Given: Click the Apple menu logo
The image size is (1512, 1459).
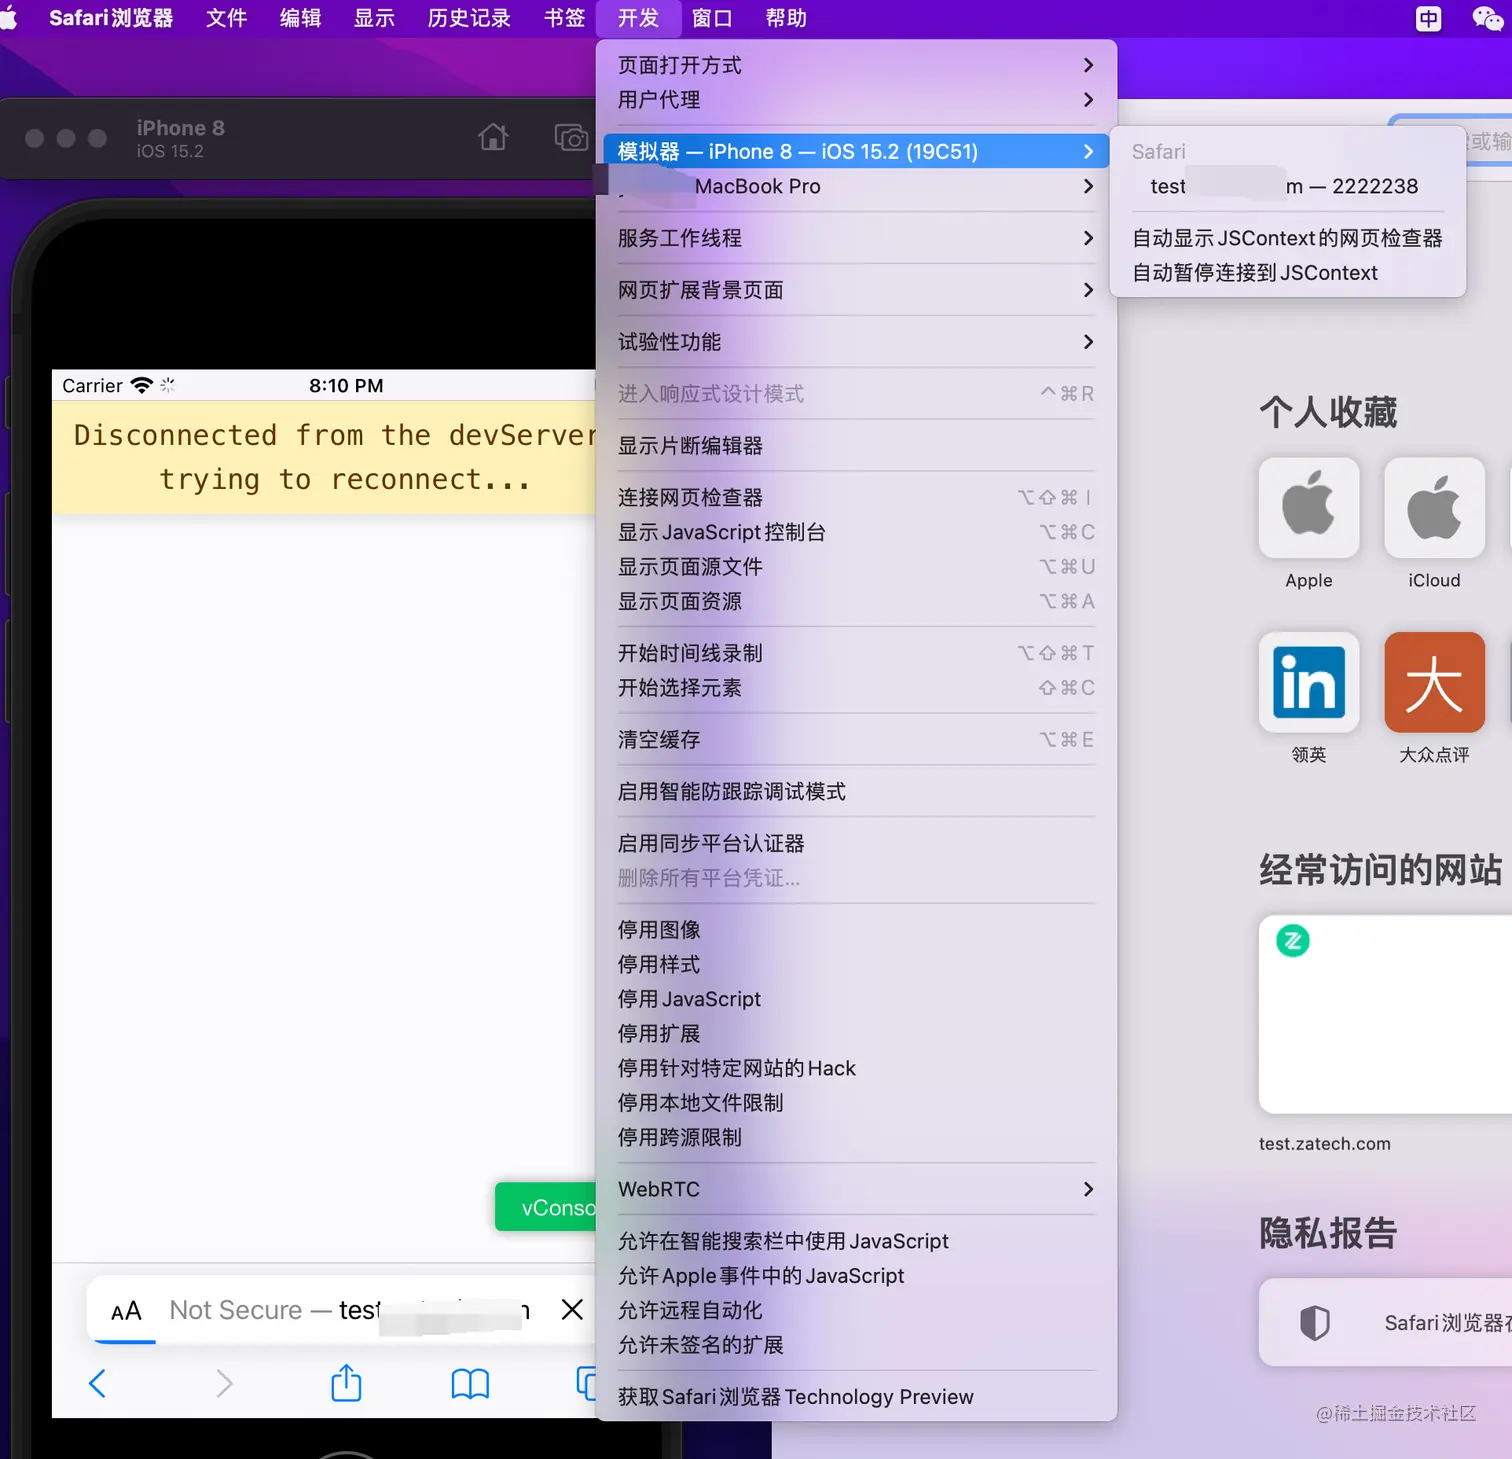Looking at the screenshot, I should (x=9, y=18).
